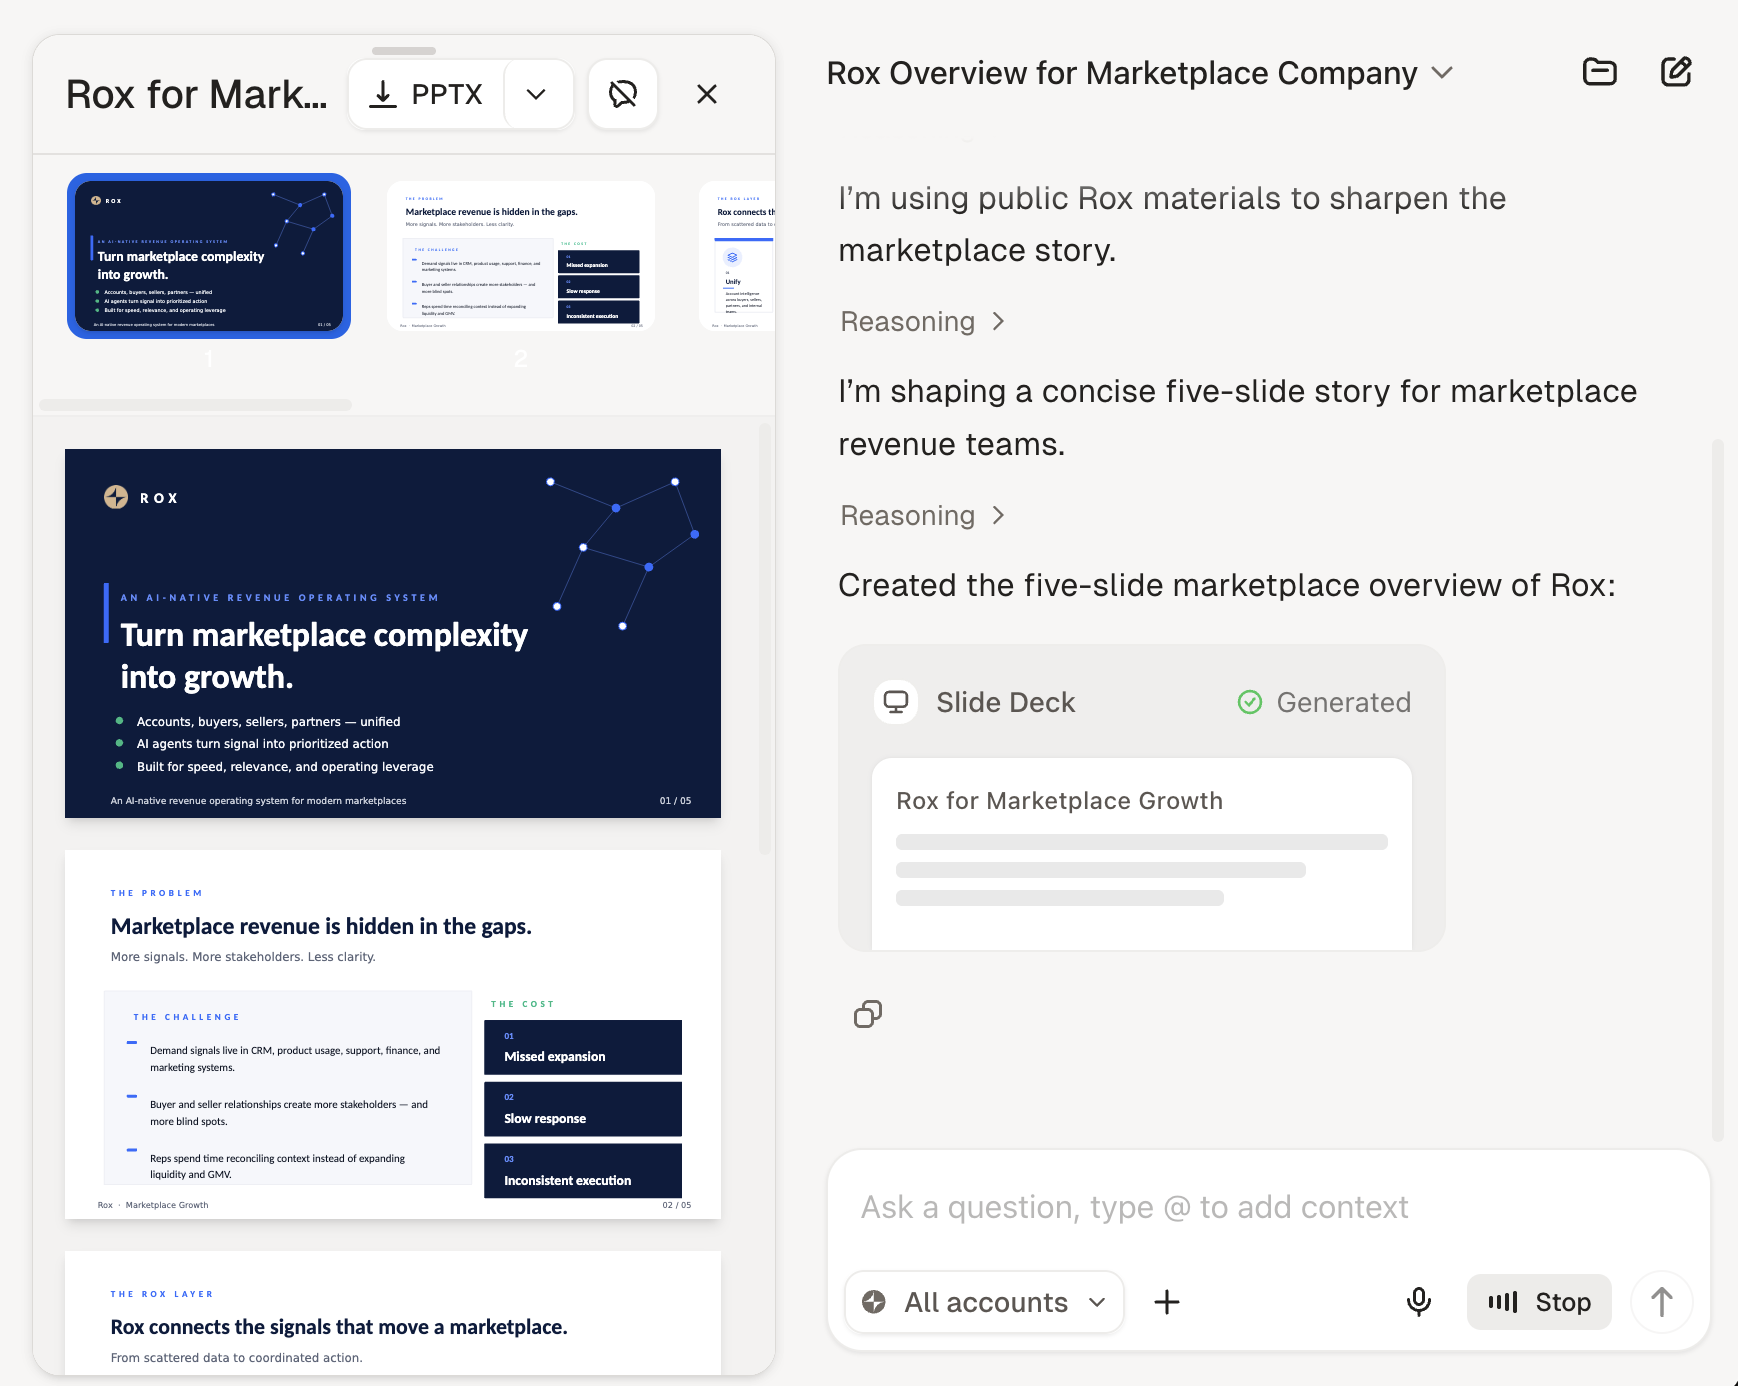Add context with the plus icon
Viewport: 1738px width, 1386px height.
(x=1167, y=1302)
